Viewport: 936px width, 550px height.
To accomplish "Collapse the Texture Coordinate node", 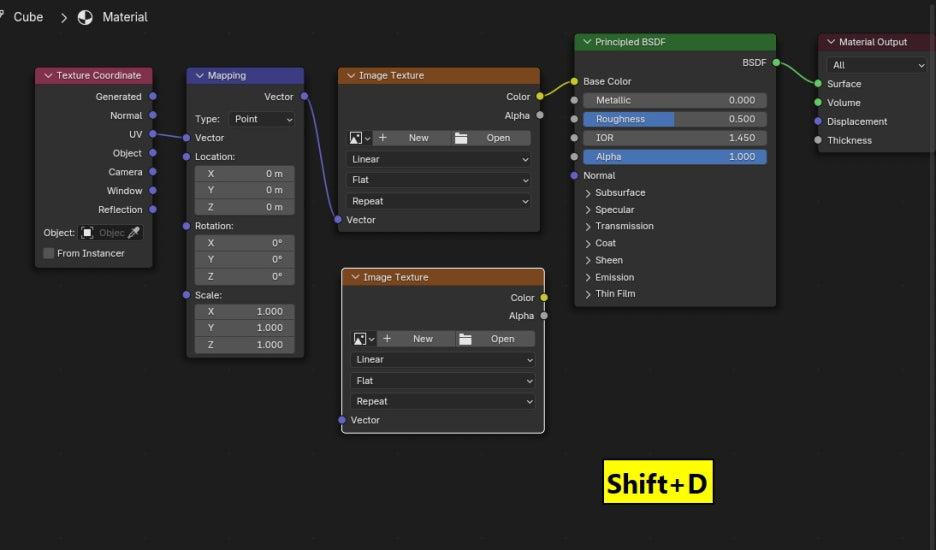I will (x=48, y=75).
